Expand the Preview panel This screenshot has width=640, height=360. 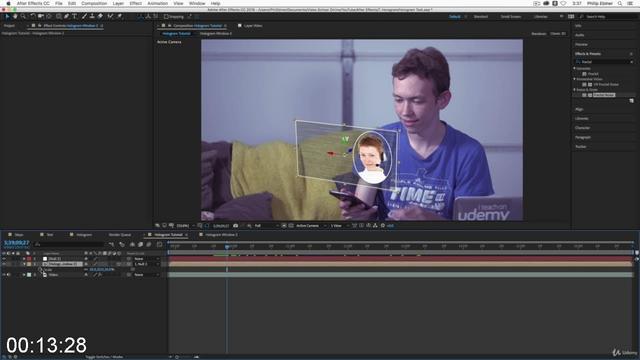581,44
